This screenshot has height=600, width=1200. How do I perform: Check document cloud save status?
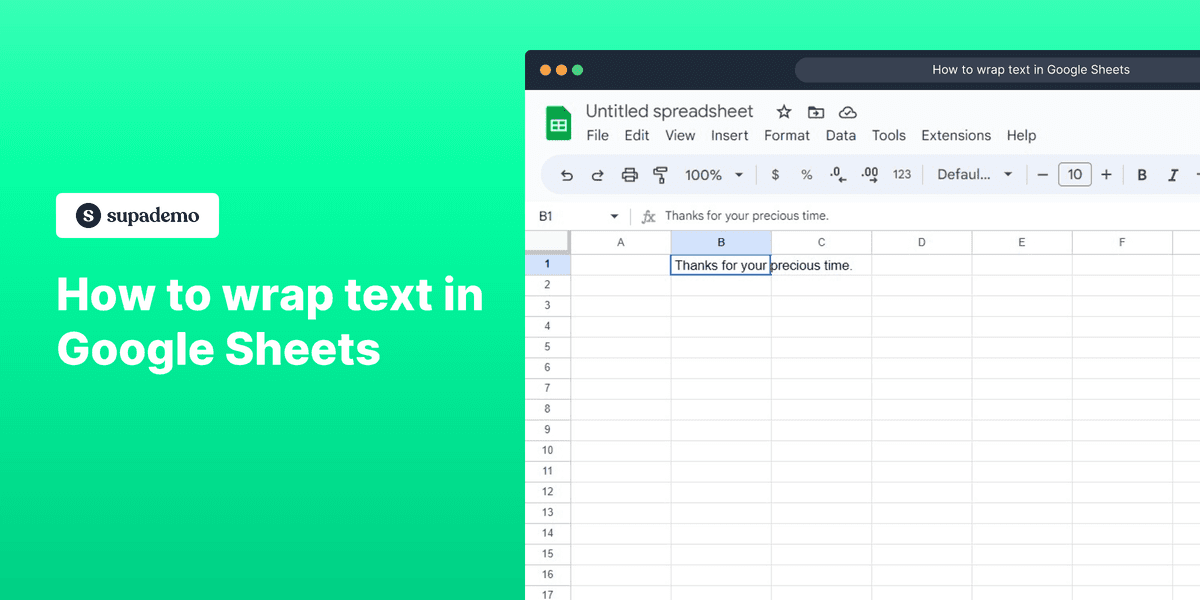[848, 112]
